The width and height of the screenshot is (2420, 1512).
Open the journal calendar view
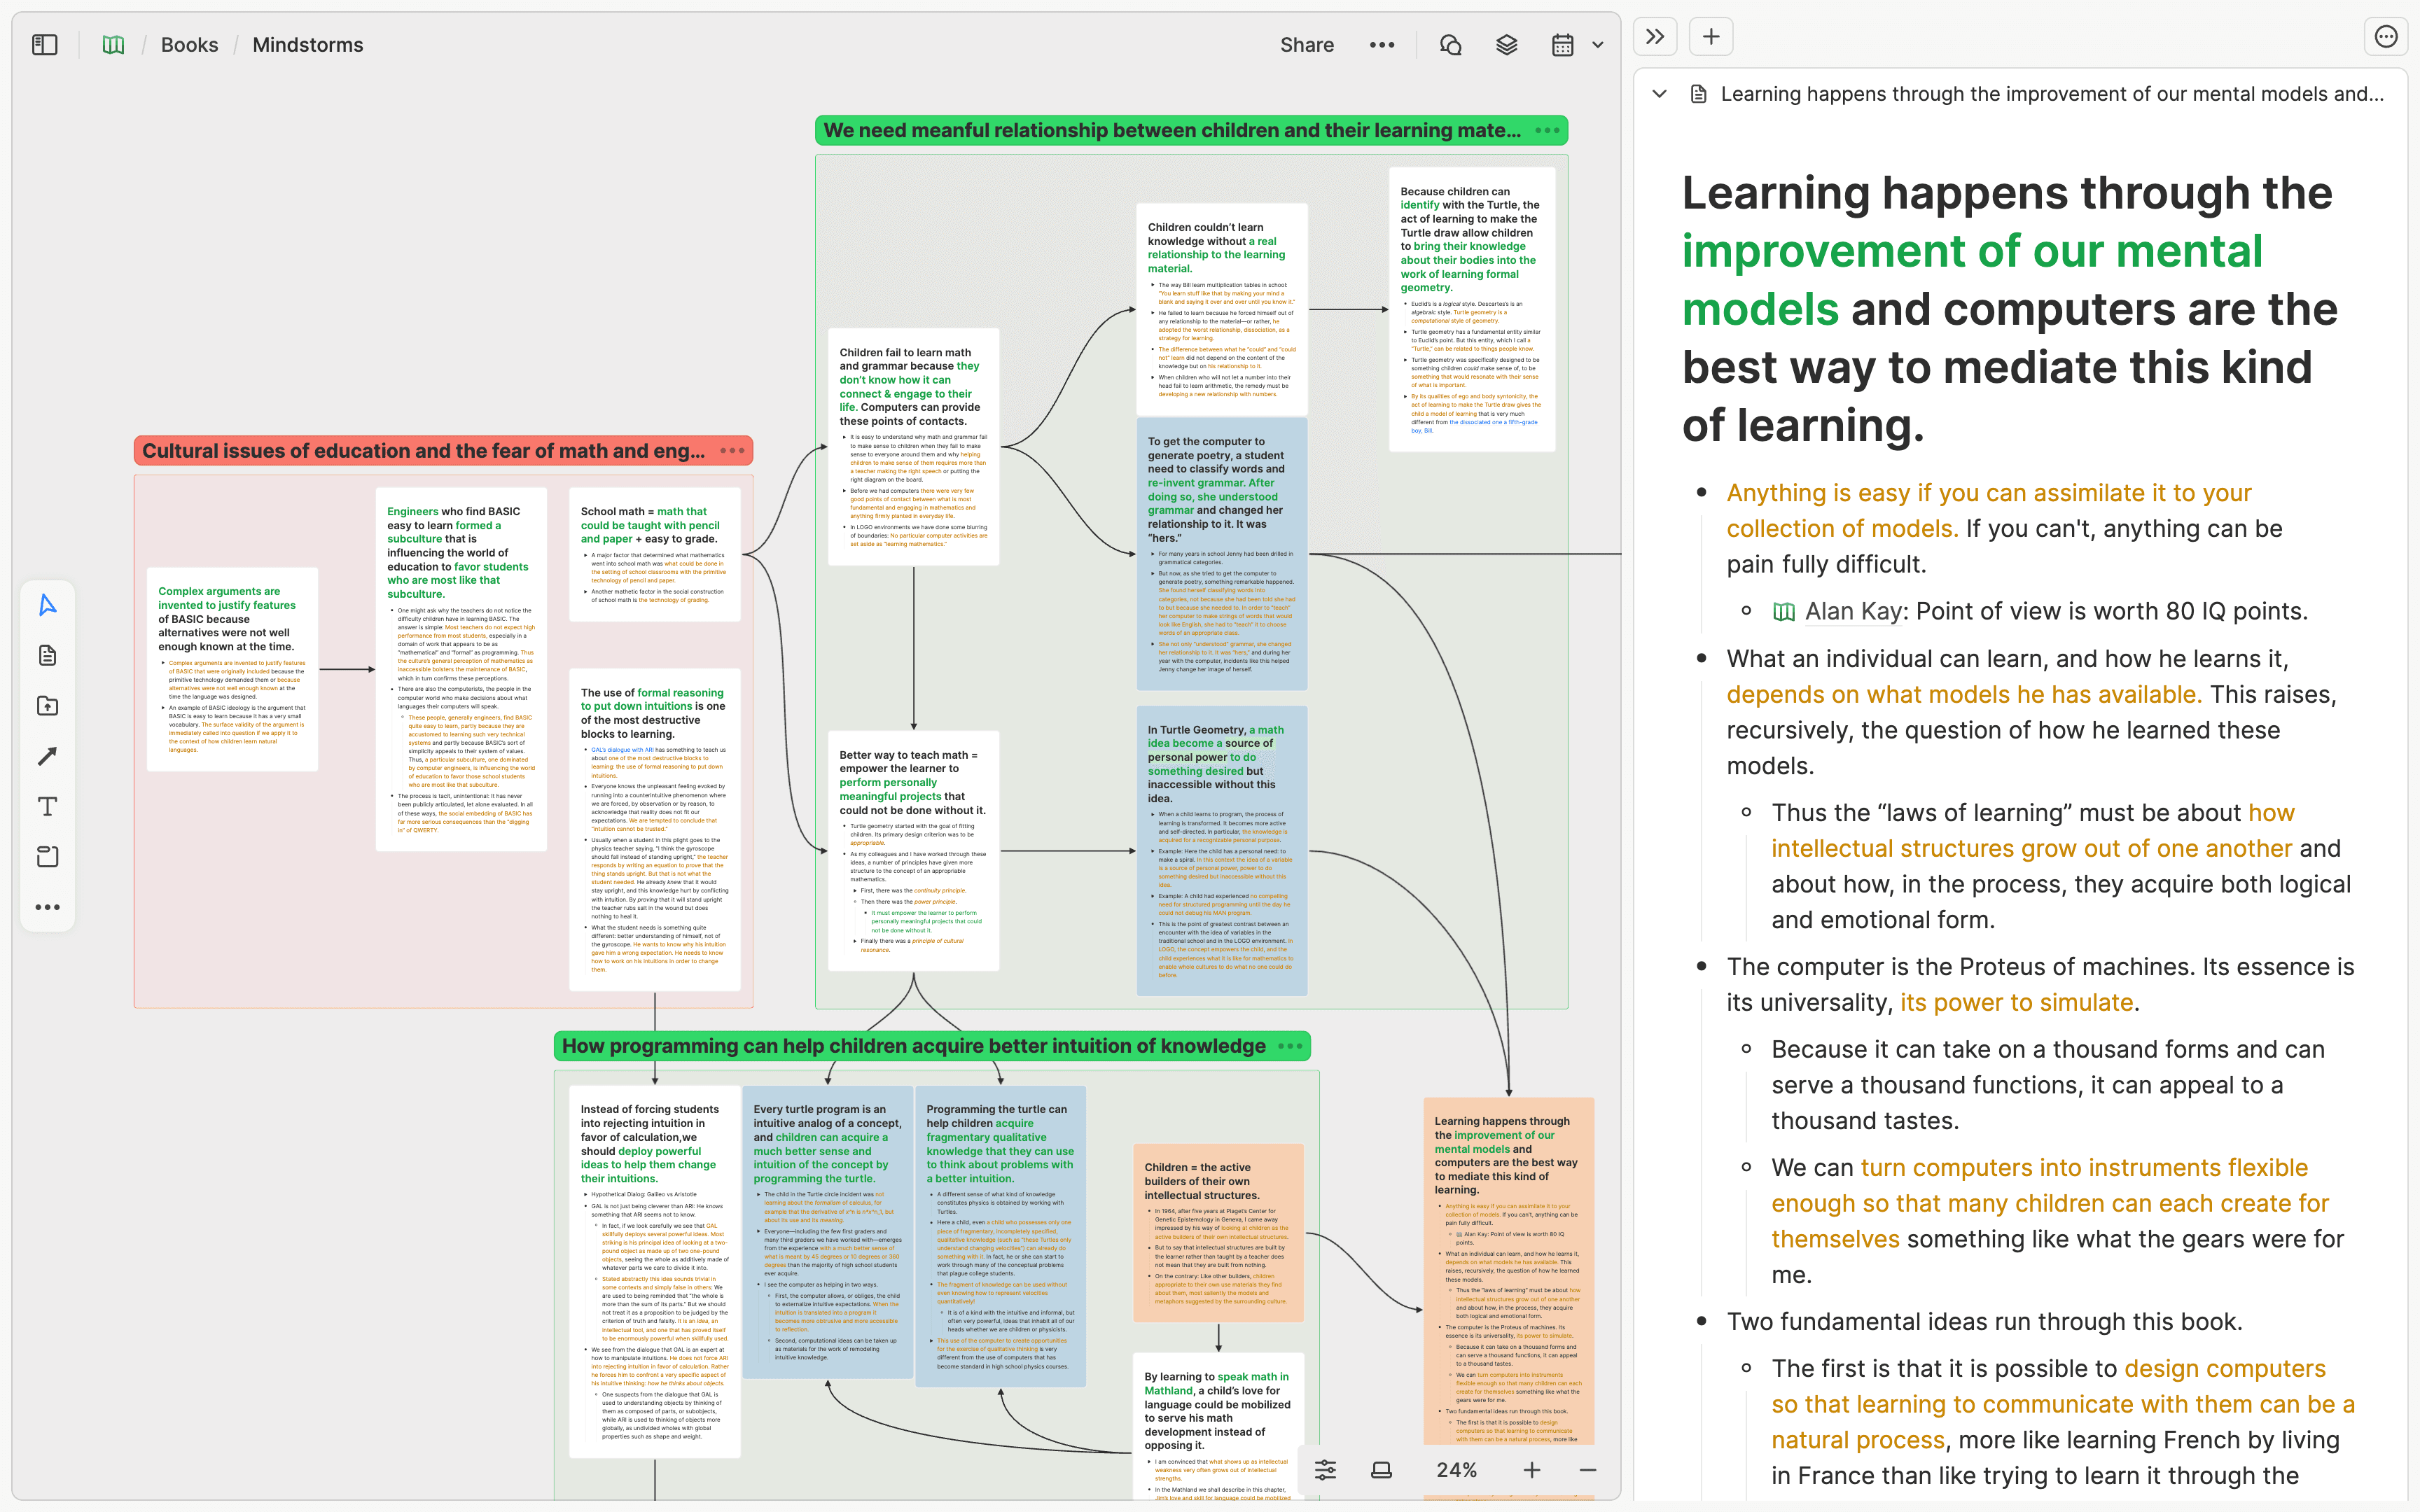tap(1562, 45)
